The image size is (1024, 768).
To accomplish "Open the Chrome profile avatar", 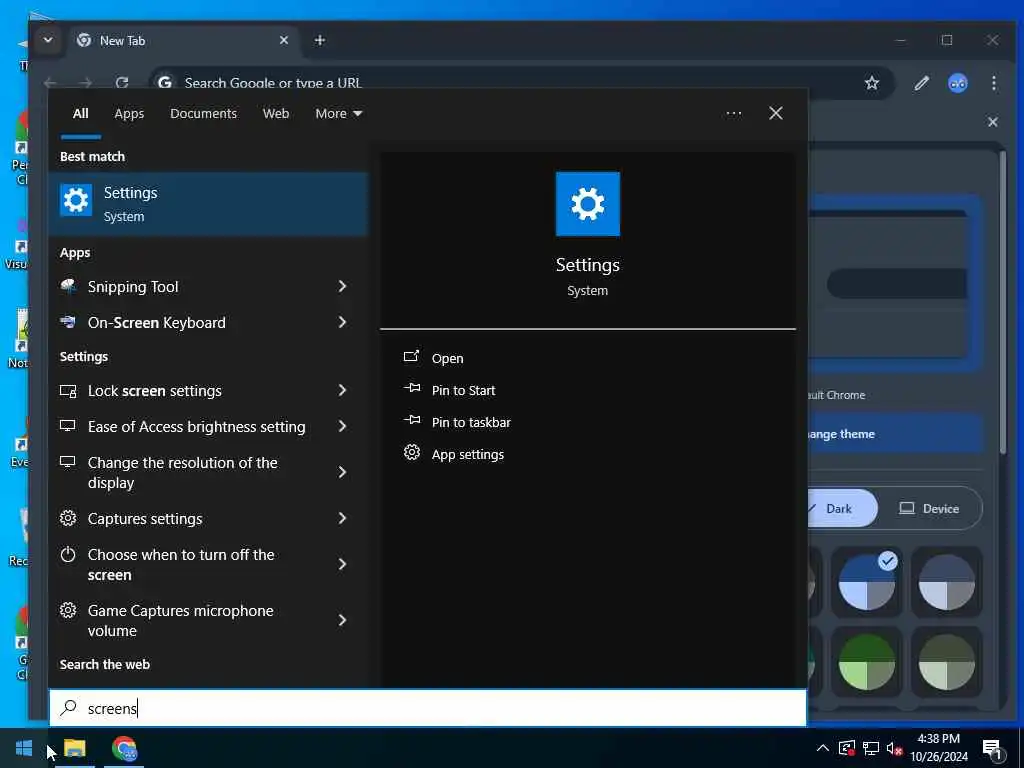I will 957,83.
